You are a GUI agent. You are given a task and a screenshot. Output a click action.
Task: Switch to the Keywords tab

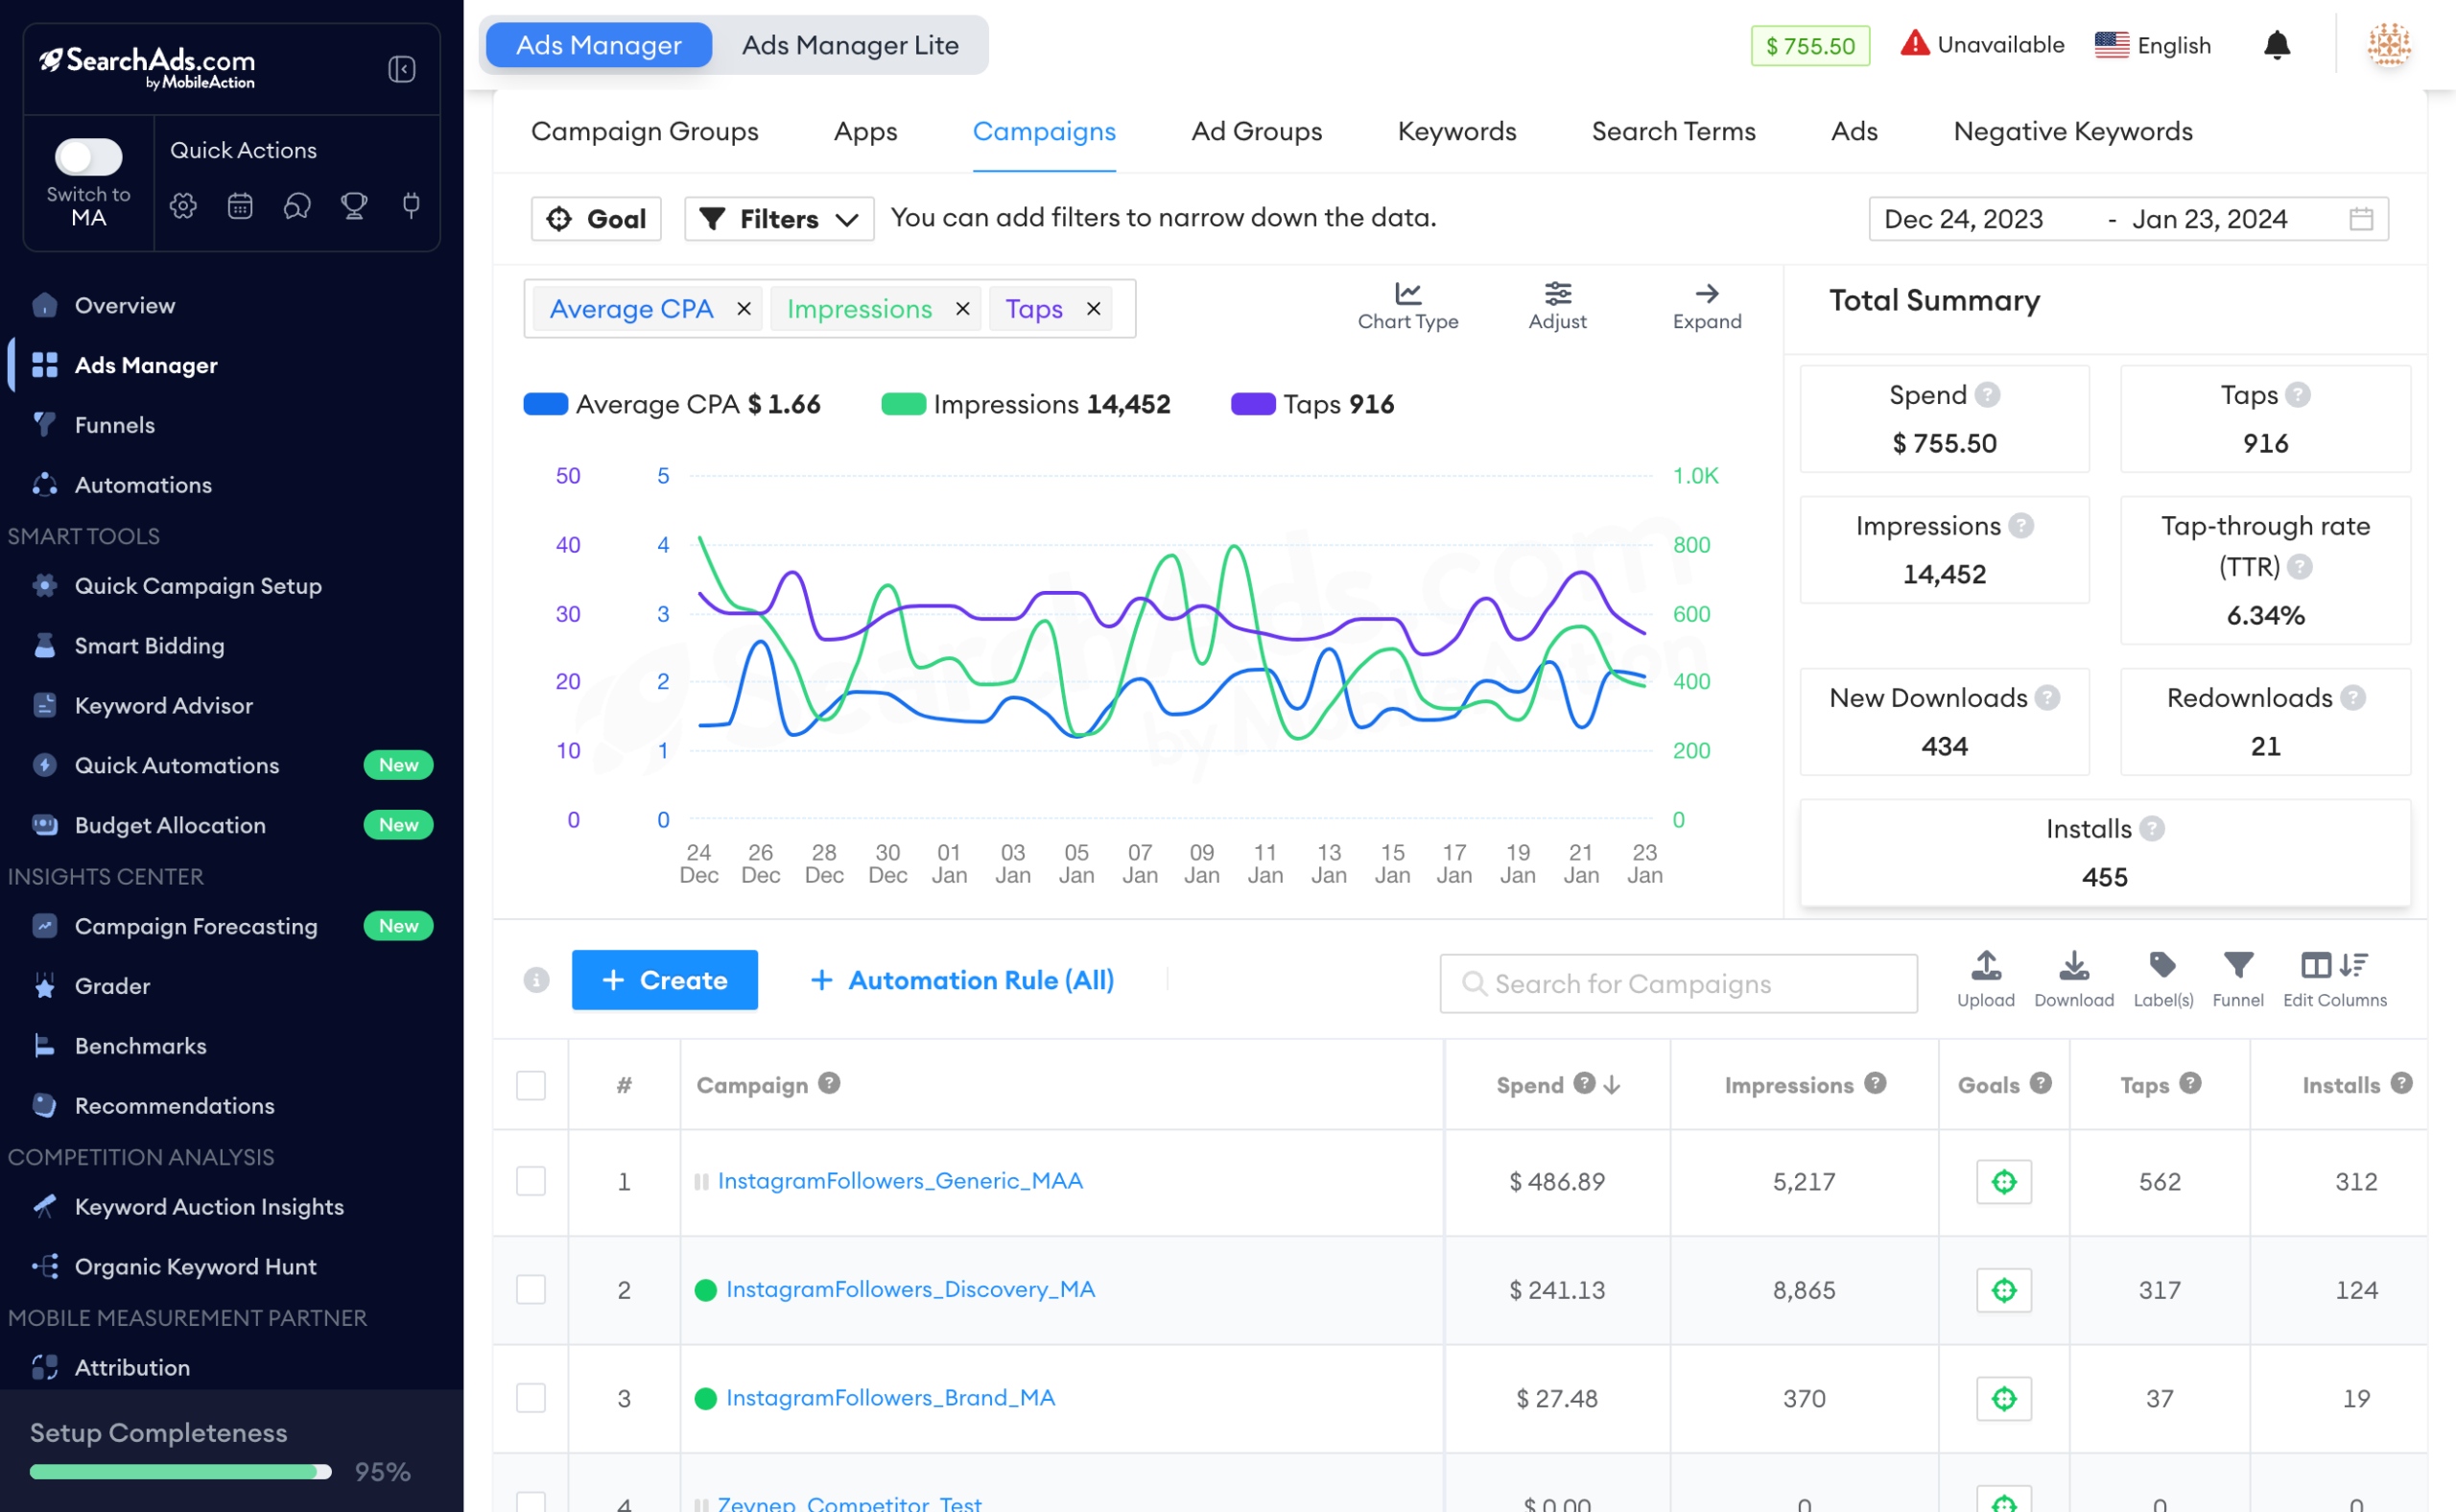click(1456, 131)
